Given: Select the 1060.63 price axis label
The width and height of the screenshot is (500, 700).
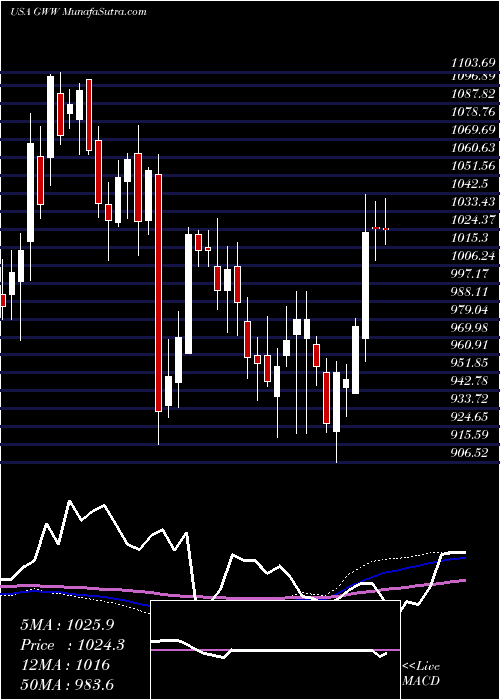Looking at the screenshot, I should click(x=473, y=148).
